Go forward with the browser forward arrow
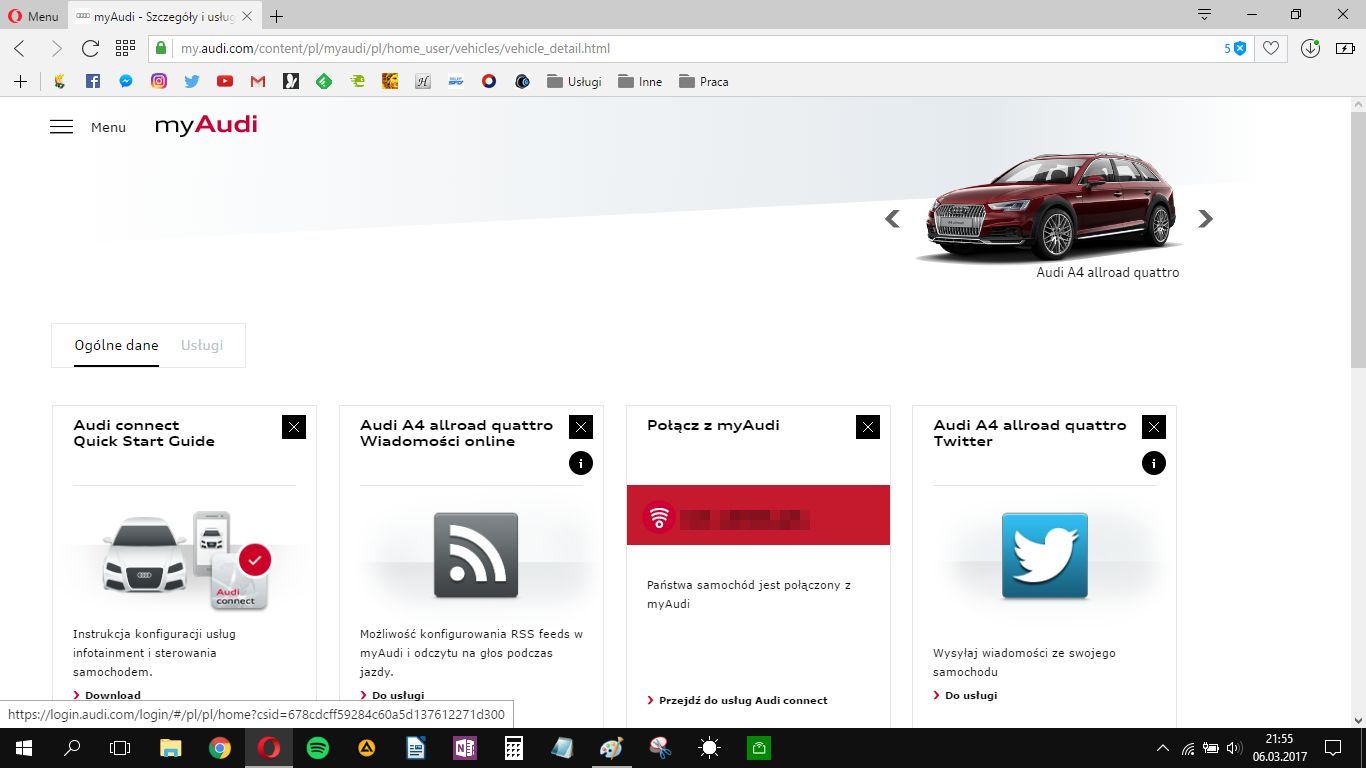The width and height of the screenshot is (1366, 768). [x=56, y=48]
